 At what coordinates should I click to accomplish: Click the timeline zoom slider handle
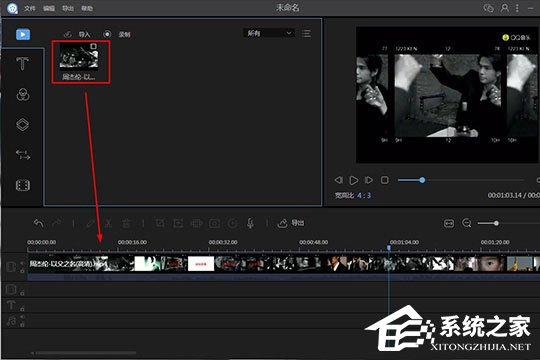pos(496,223)
